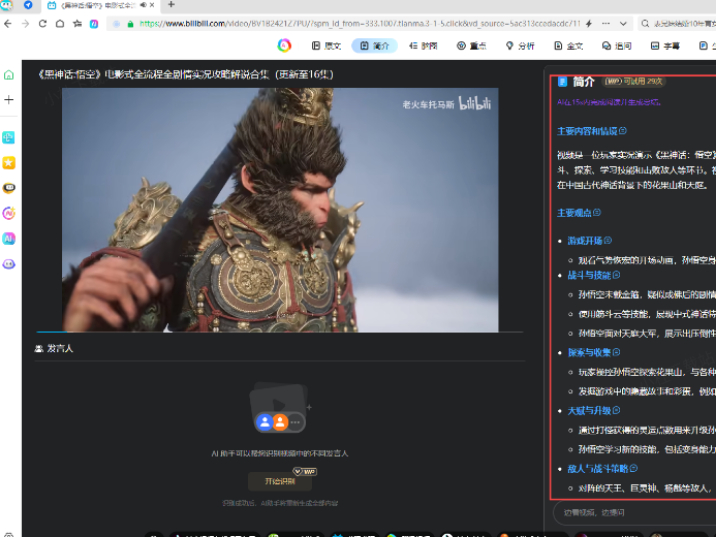Click the 发言人 speaker section header

[x=54, y=348]
